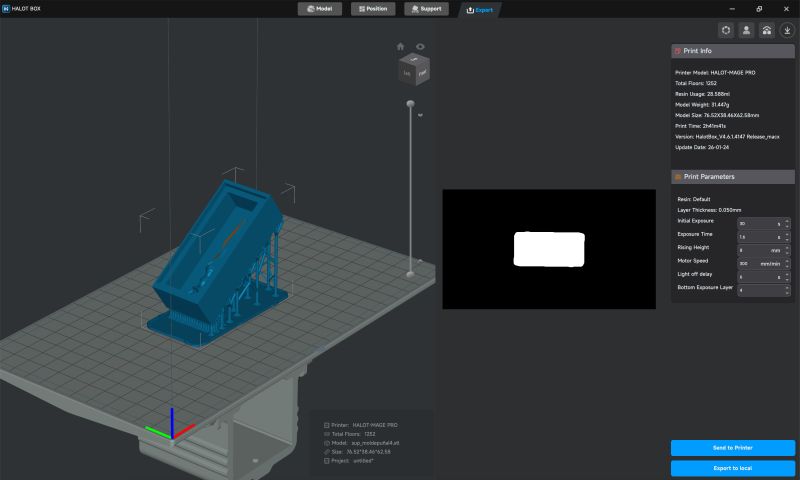Click the Model Size dimensions text in Print Info
Screen dimensions: 800x480
click(x=717, y=115)
